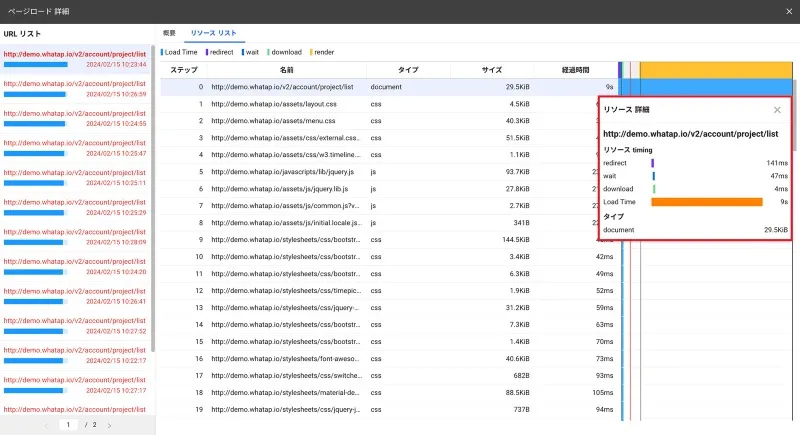Viewport: 800px width, 435px height.
Task: Select the assets/layout.css resource row
Action: [379, 104]
